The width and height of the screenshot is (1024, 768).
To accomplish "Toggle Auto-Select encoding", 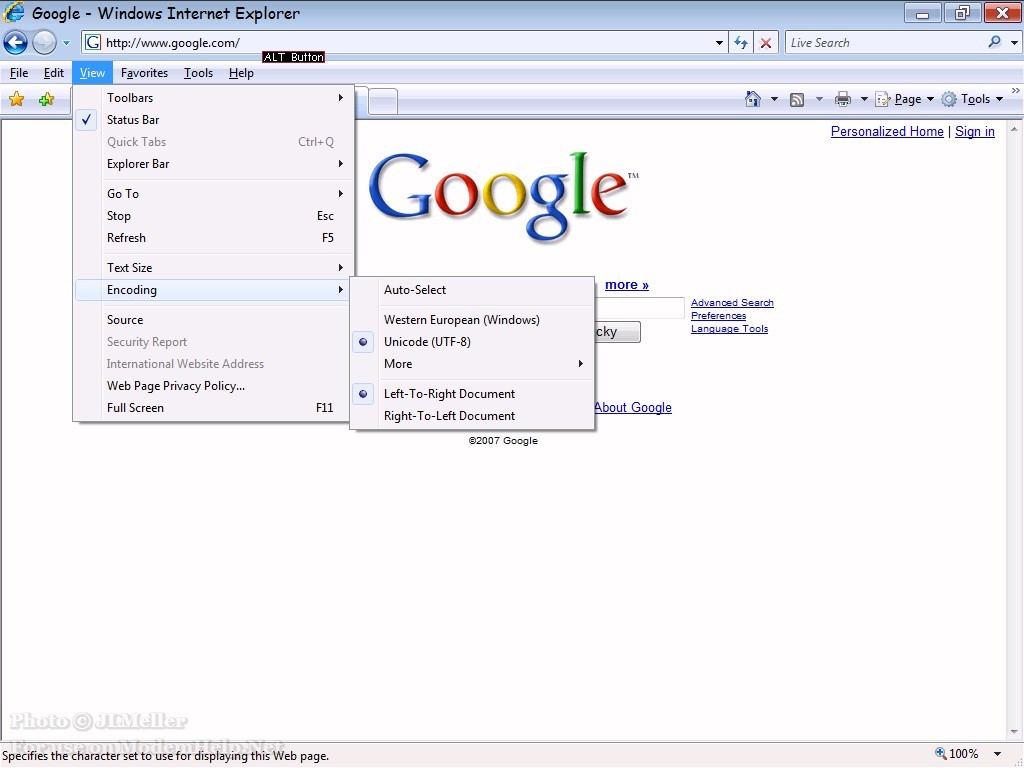I will click(x=472, y=290).
